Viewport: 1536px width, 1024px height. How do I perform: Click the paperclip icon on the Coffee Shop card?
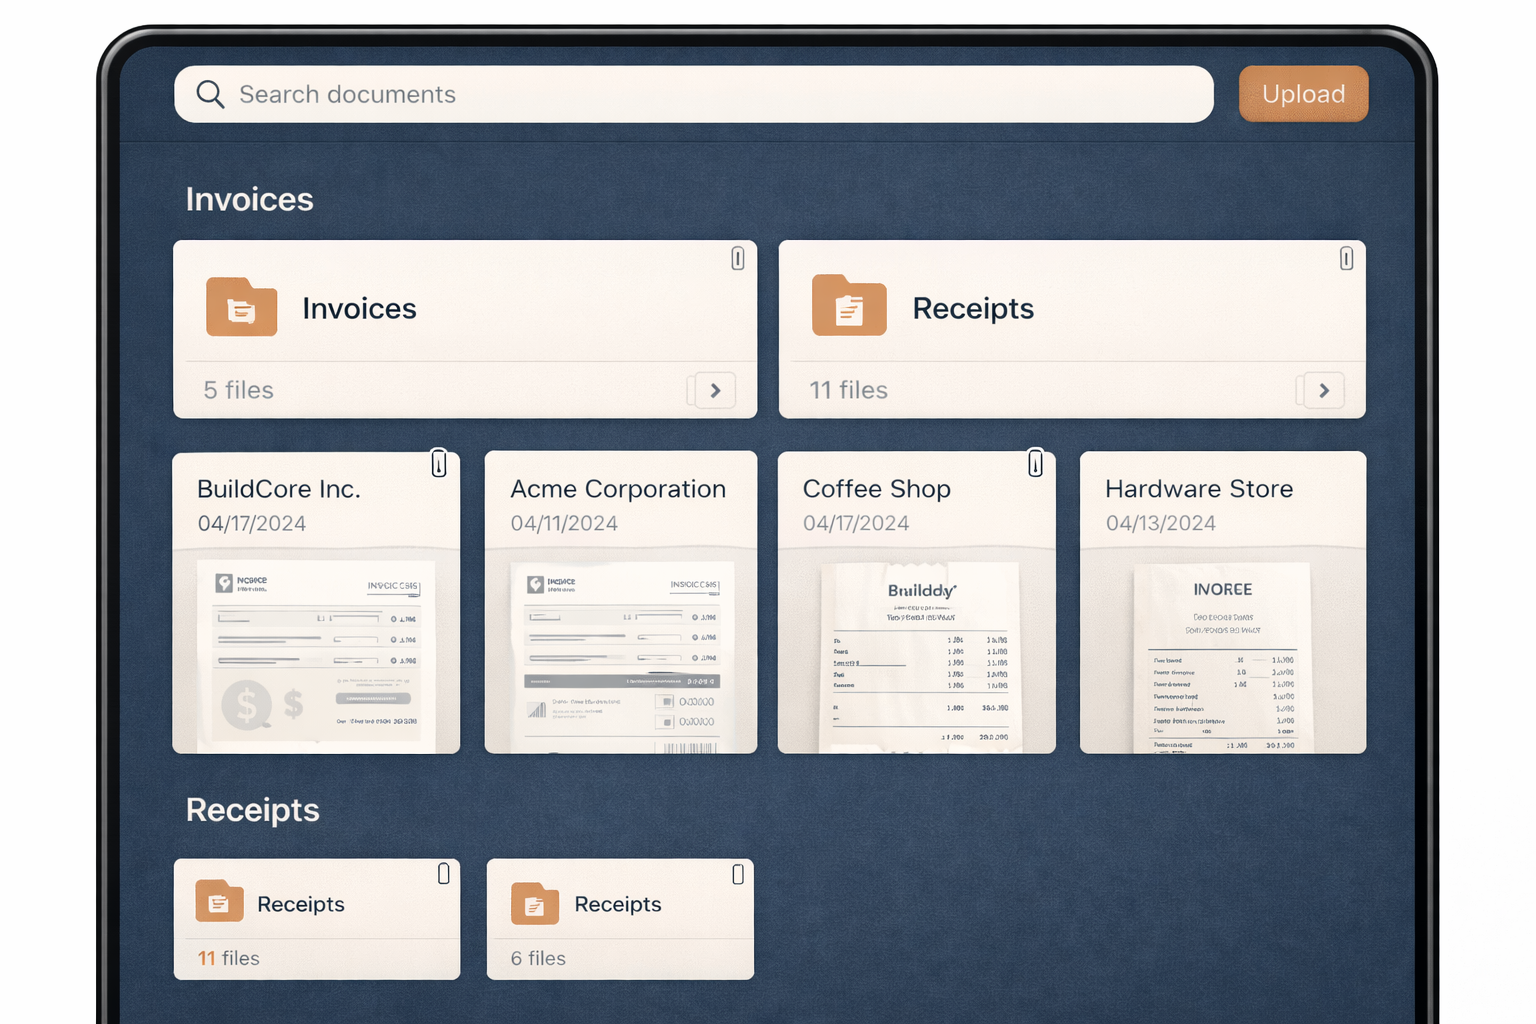1036,463
